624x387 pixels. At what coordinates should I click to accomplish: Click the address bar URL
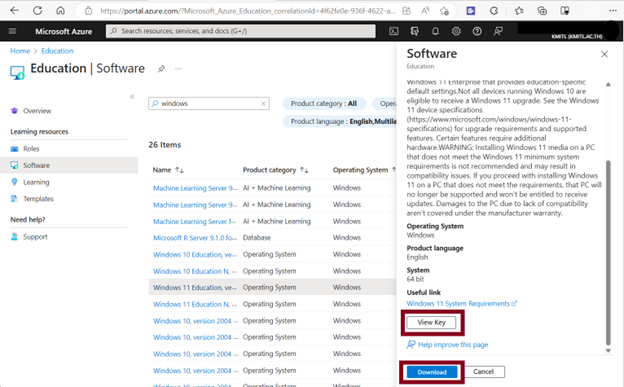pyautogui.click(x=247, y=11)
